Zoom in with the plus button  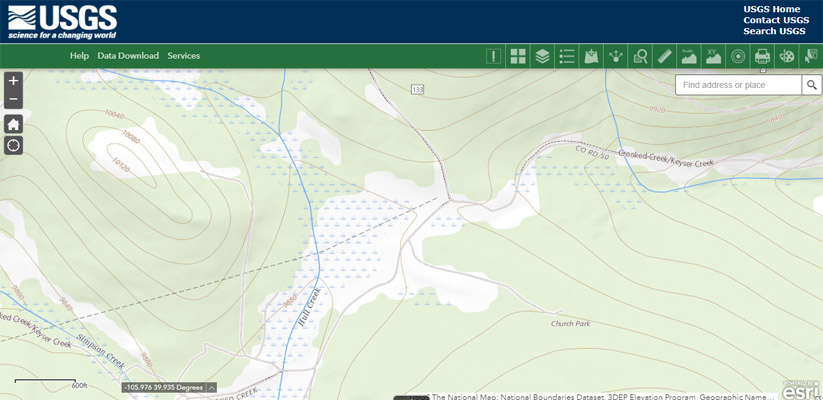tap(13, 81)
